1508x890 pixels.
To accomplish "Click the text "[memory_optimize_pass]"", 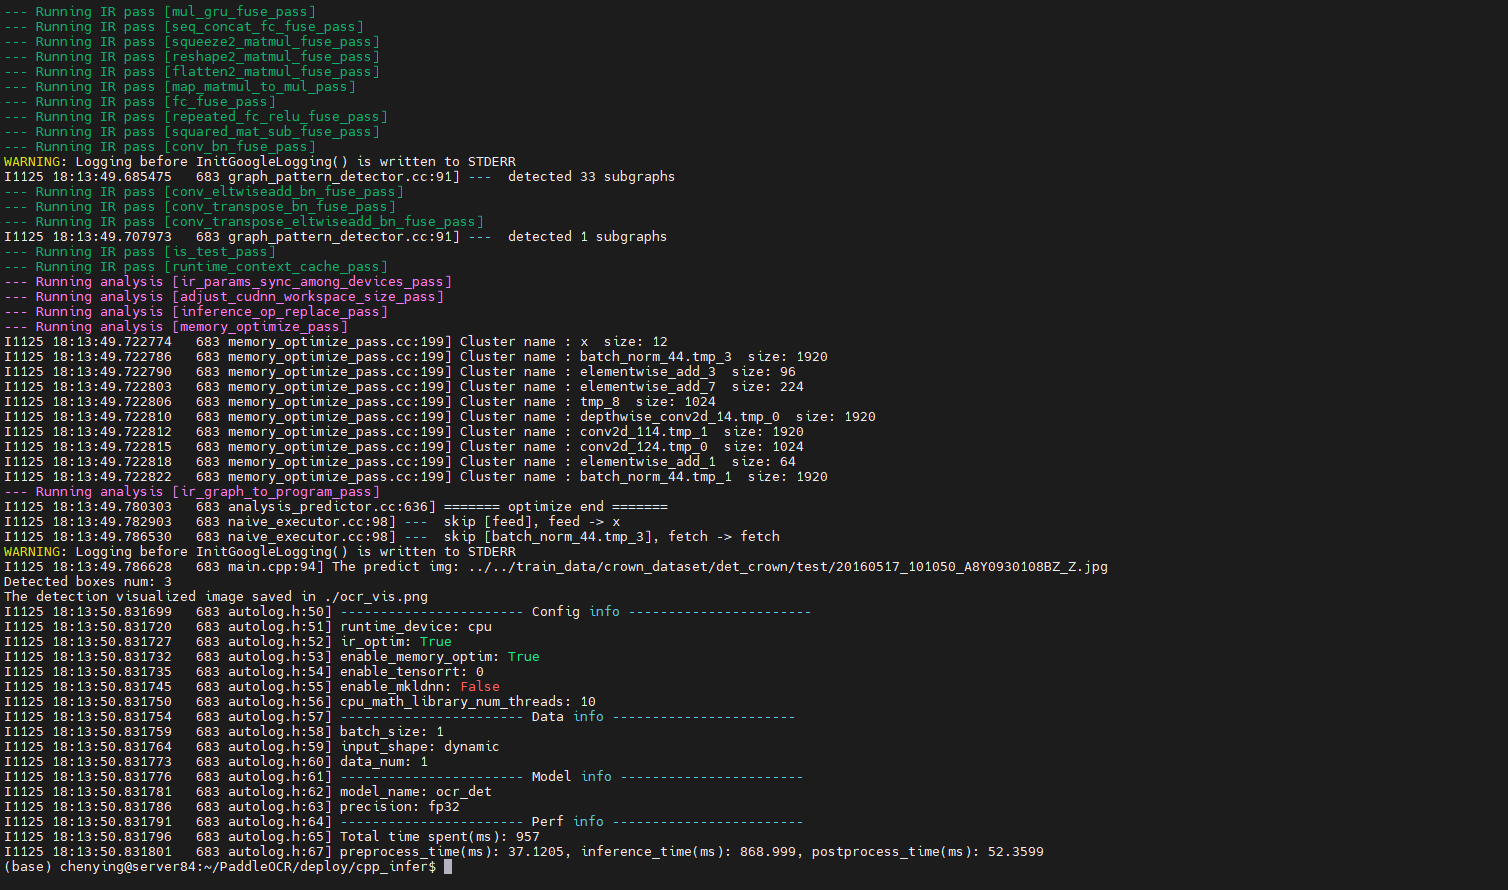I will pos(260,327).
